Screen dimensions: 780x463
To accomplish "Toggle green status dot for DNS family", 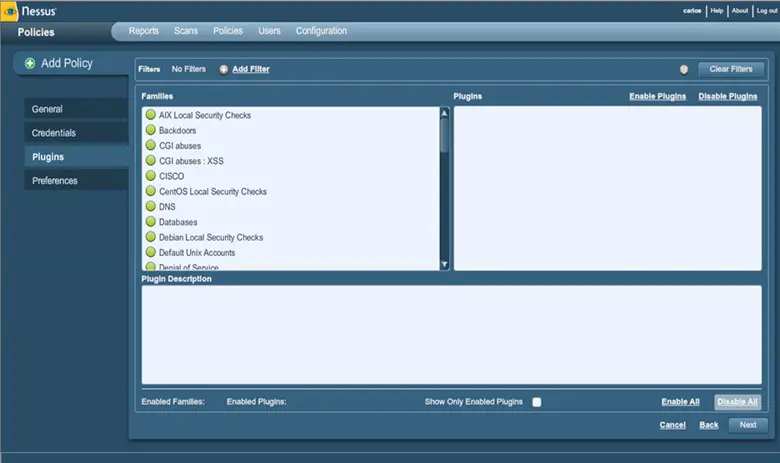I will (151, 207).
